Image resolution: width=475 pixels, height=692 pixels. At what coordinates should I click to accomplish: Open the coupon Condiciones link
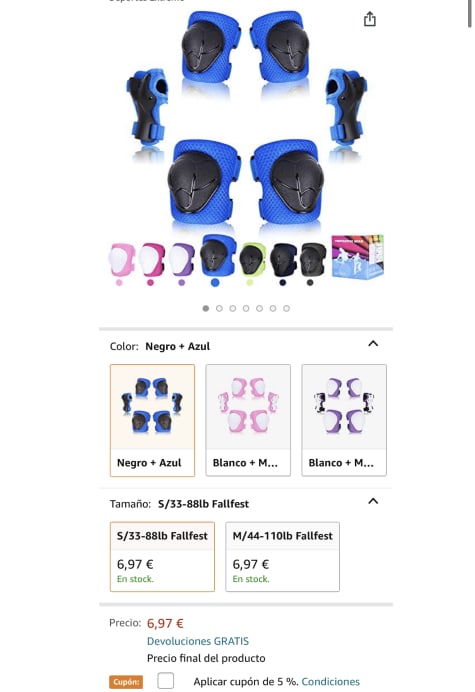coord(331,681)
